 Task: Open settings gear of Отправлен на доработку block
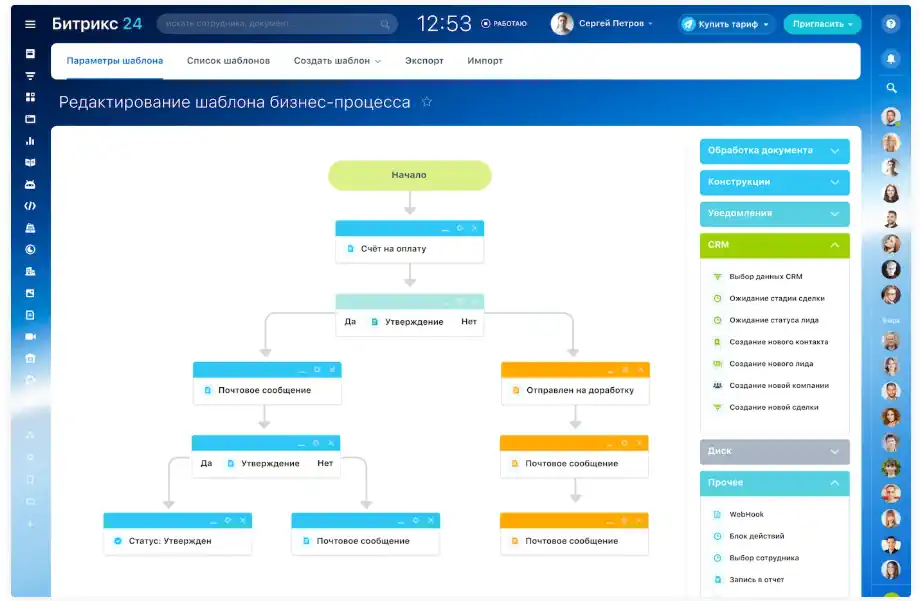625,370
